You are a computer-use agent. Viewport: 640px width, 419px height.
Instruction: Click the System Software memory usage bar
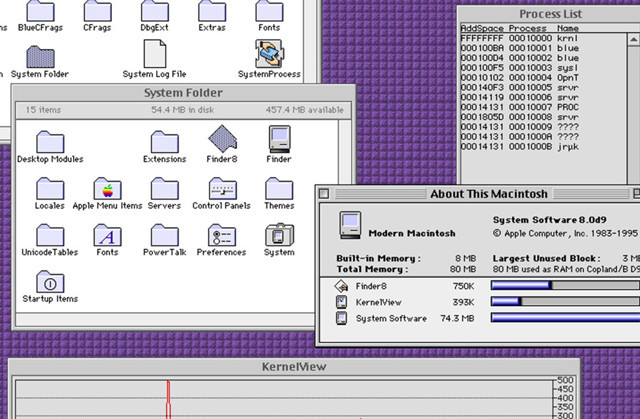(x=565, y=317)
